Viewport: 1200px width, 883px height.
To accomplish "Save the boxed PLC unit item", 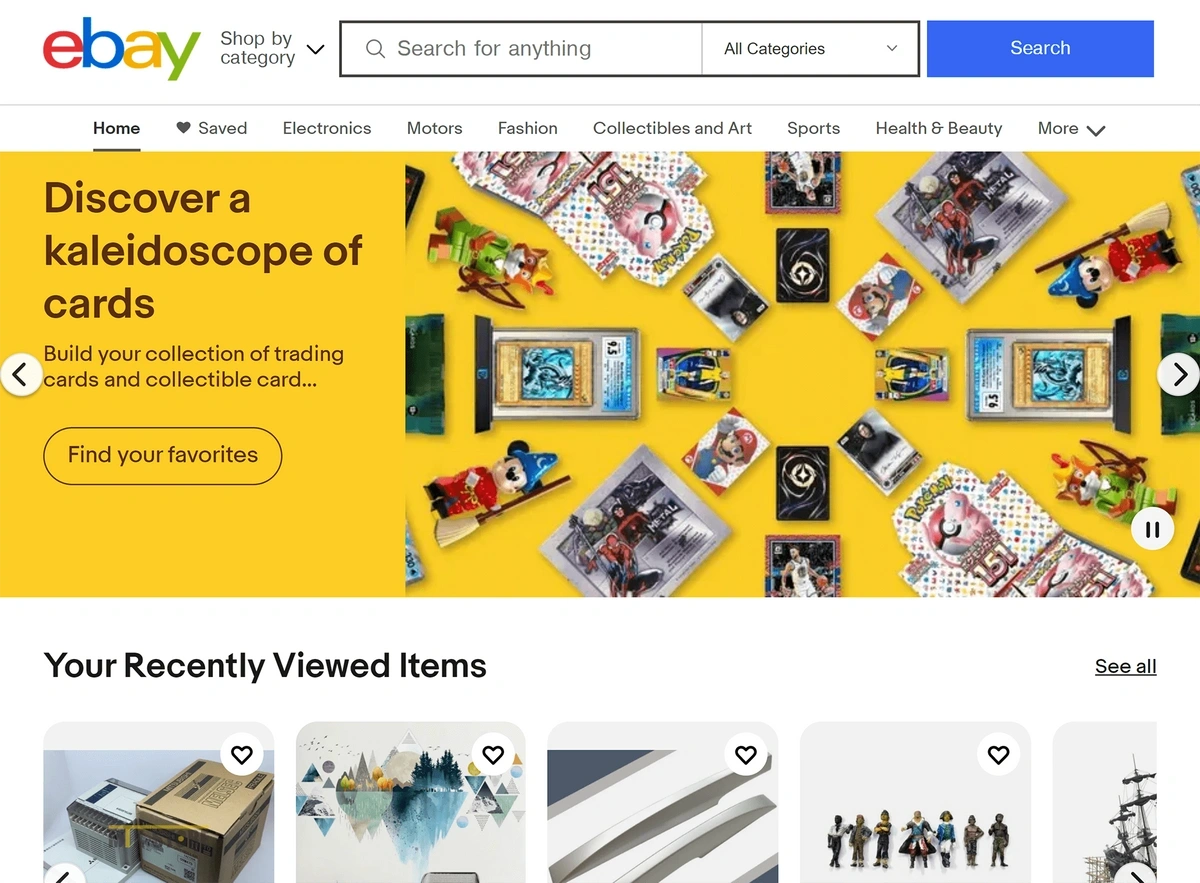I will [242, 754].
